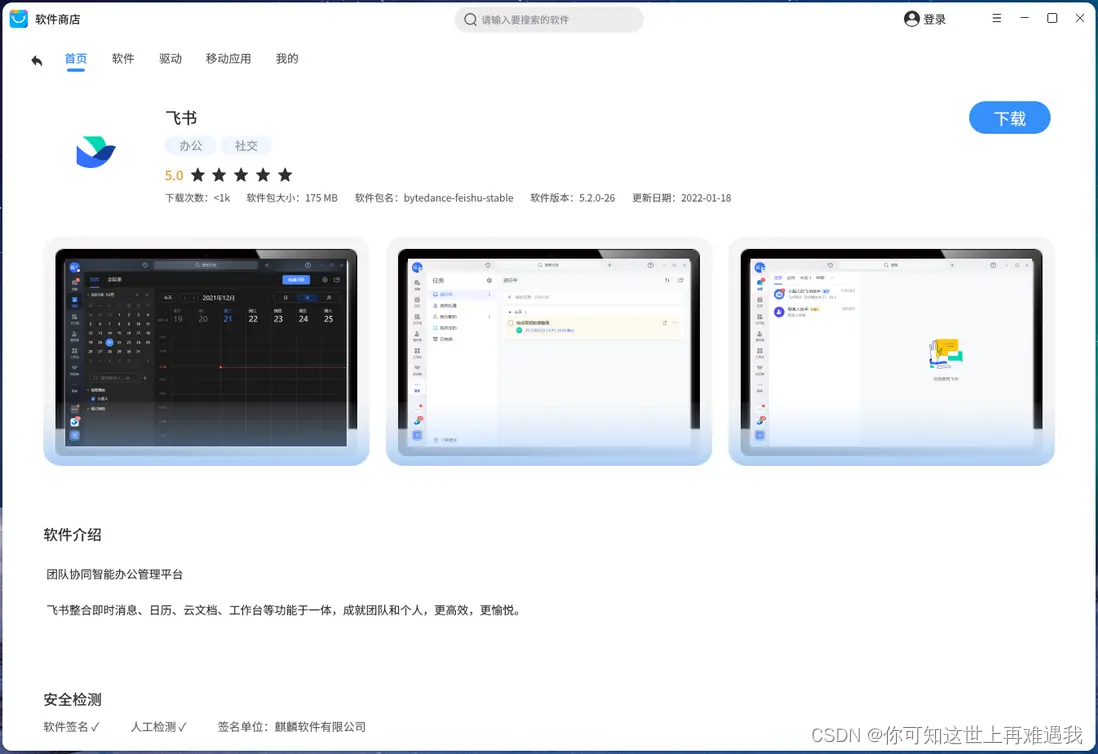Click the 5.0 rating score
The image size is (1098, 754).
[x=174, y=175]
